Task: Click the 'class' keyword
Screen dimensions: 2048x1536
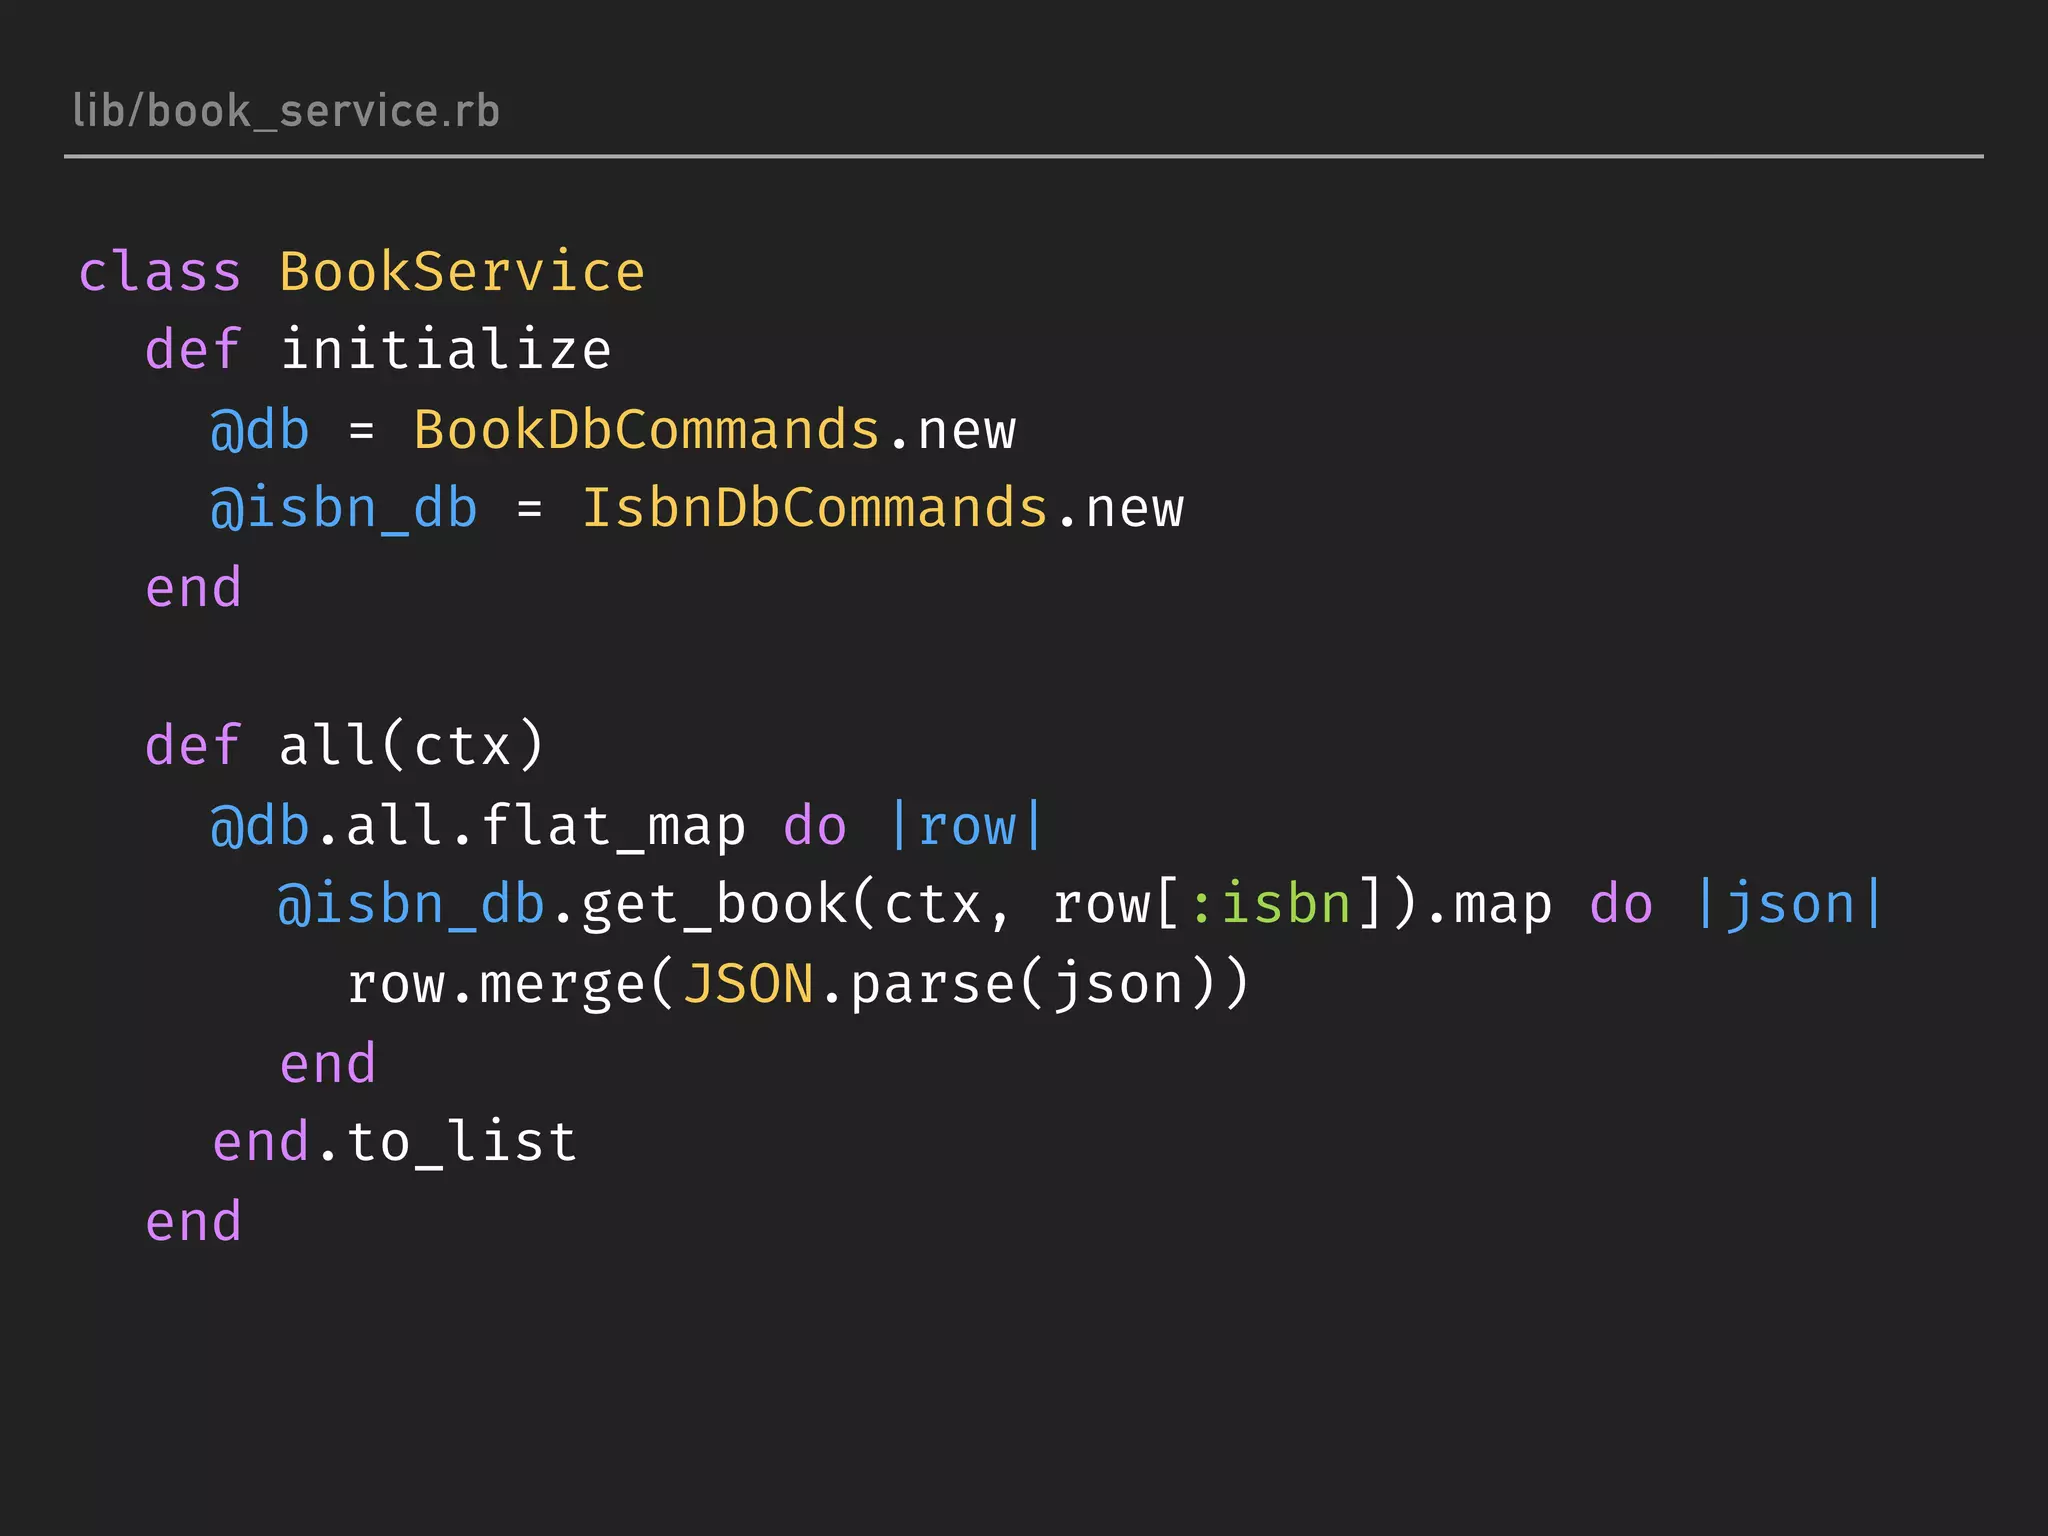Action: click(160, 272)
